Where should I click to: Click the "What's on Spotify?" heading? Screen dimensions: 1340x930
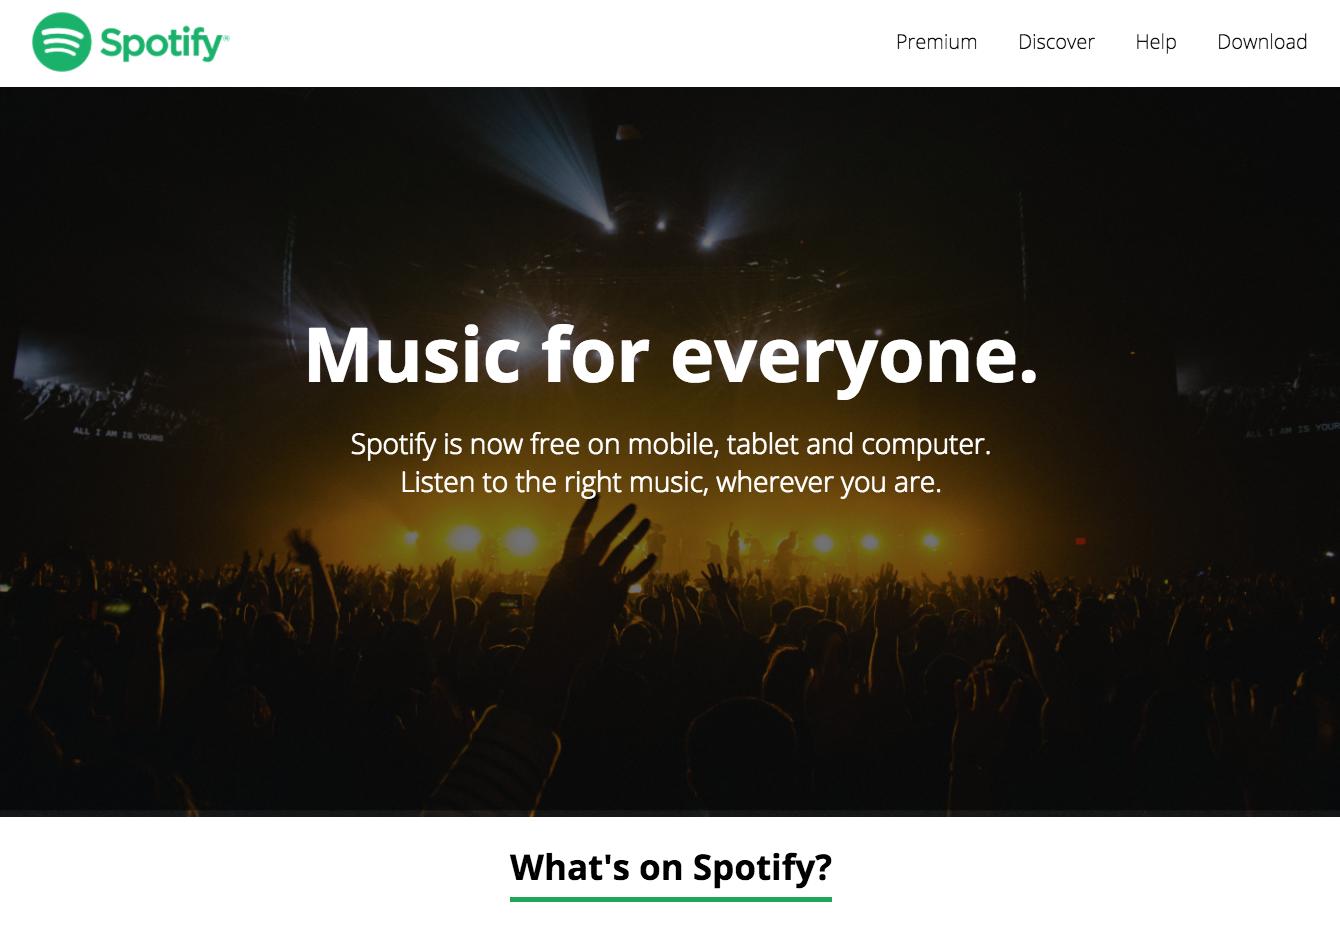pos(670,867)
